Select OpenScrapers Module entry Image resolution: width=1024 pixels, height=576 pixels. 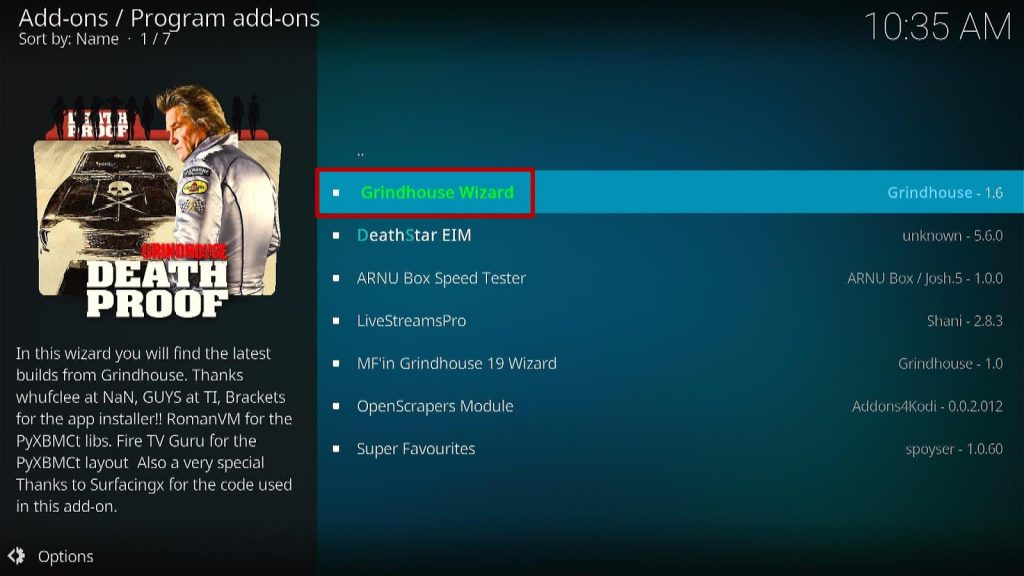click(x=670, y=406)
